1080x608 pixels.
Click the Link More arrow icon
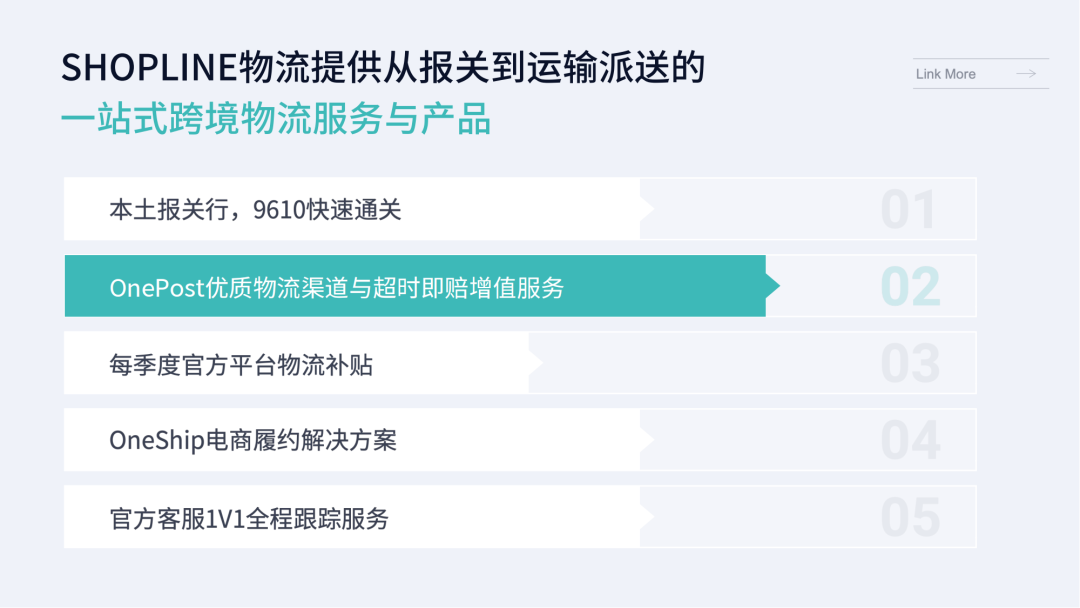point(1025,74)
